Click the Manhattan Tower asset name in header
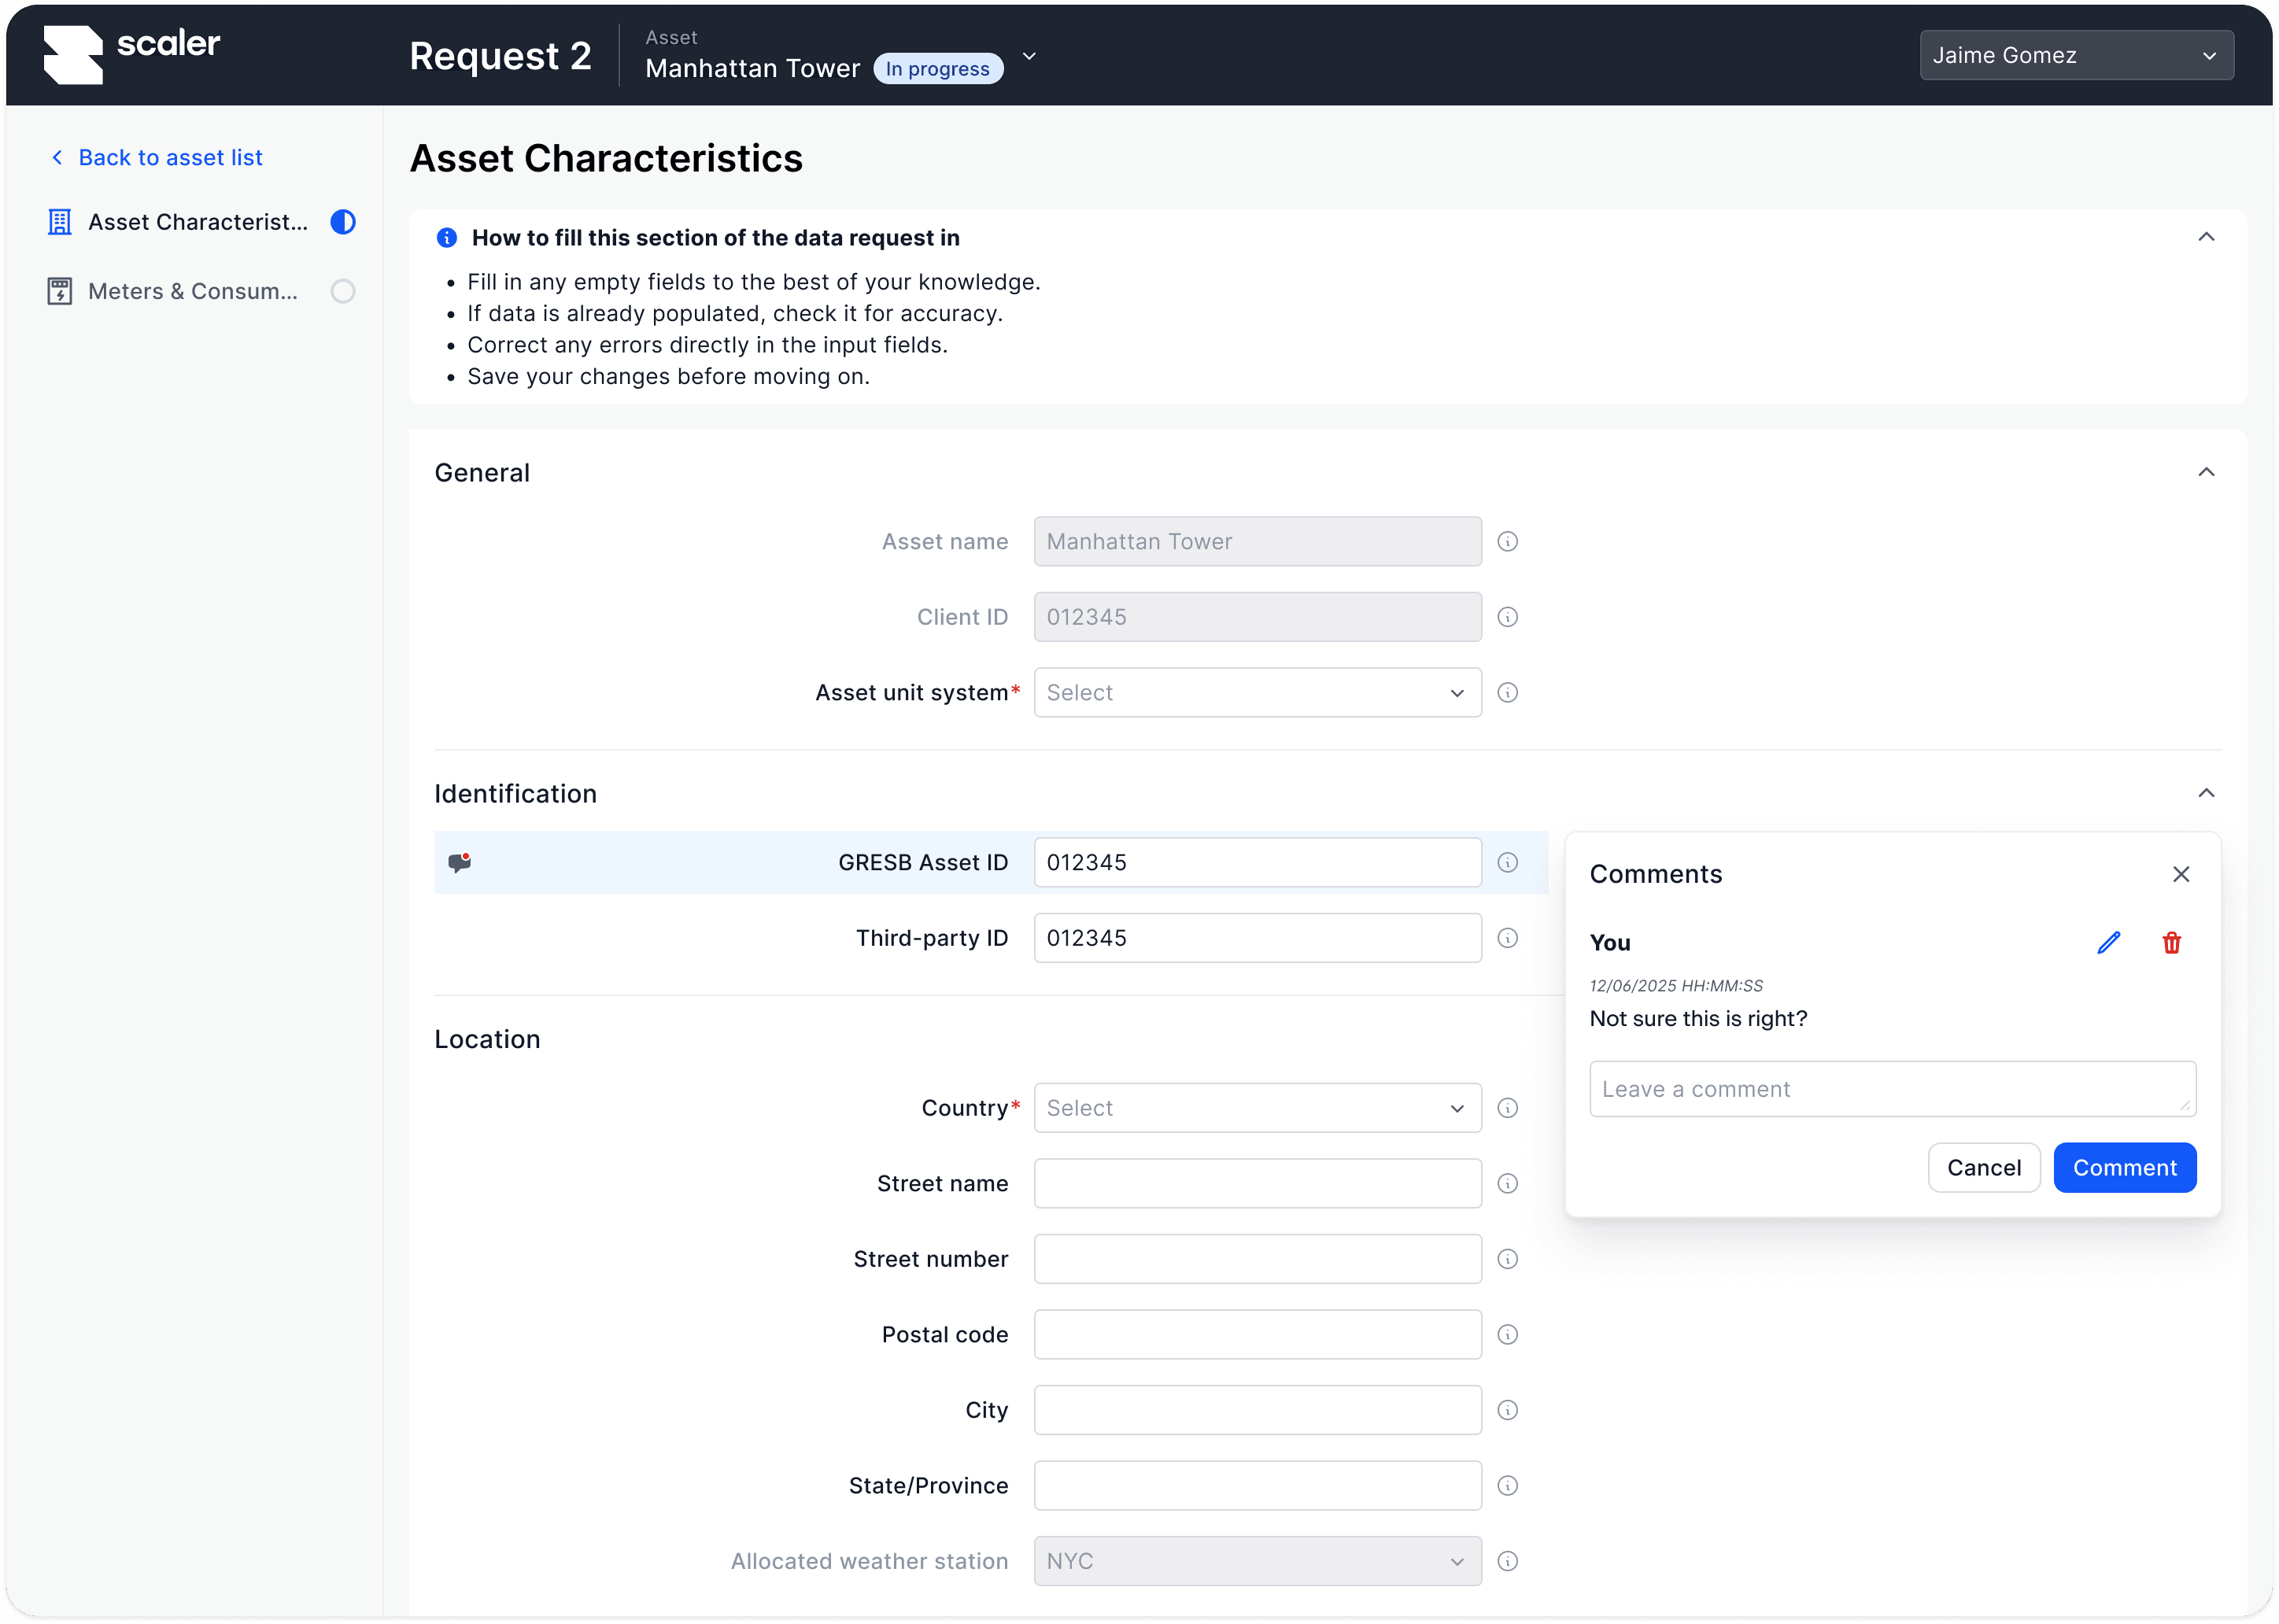Viewport: 2279px width, 1624px height. [752, 68]
